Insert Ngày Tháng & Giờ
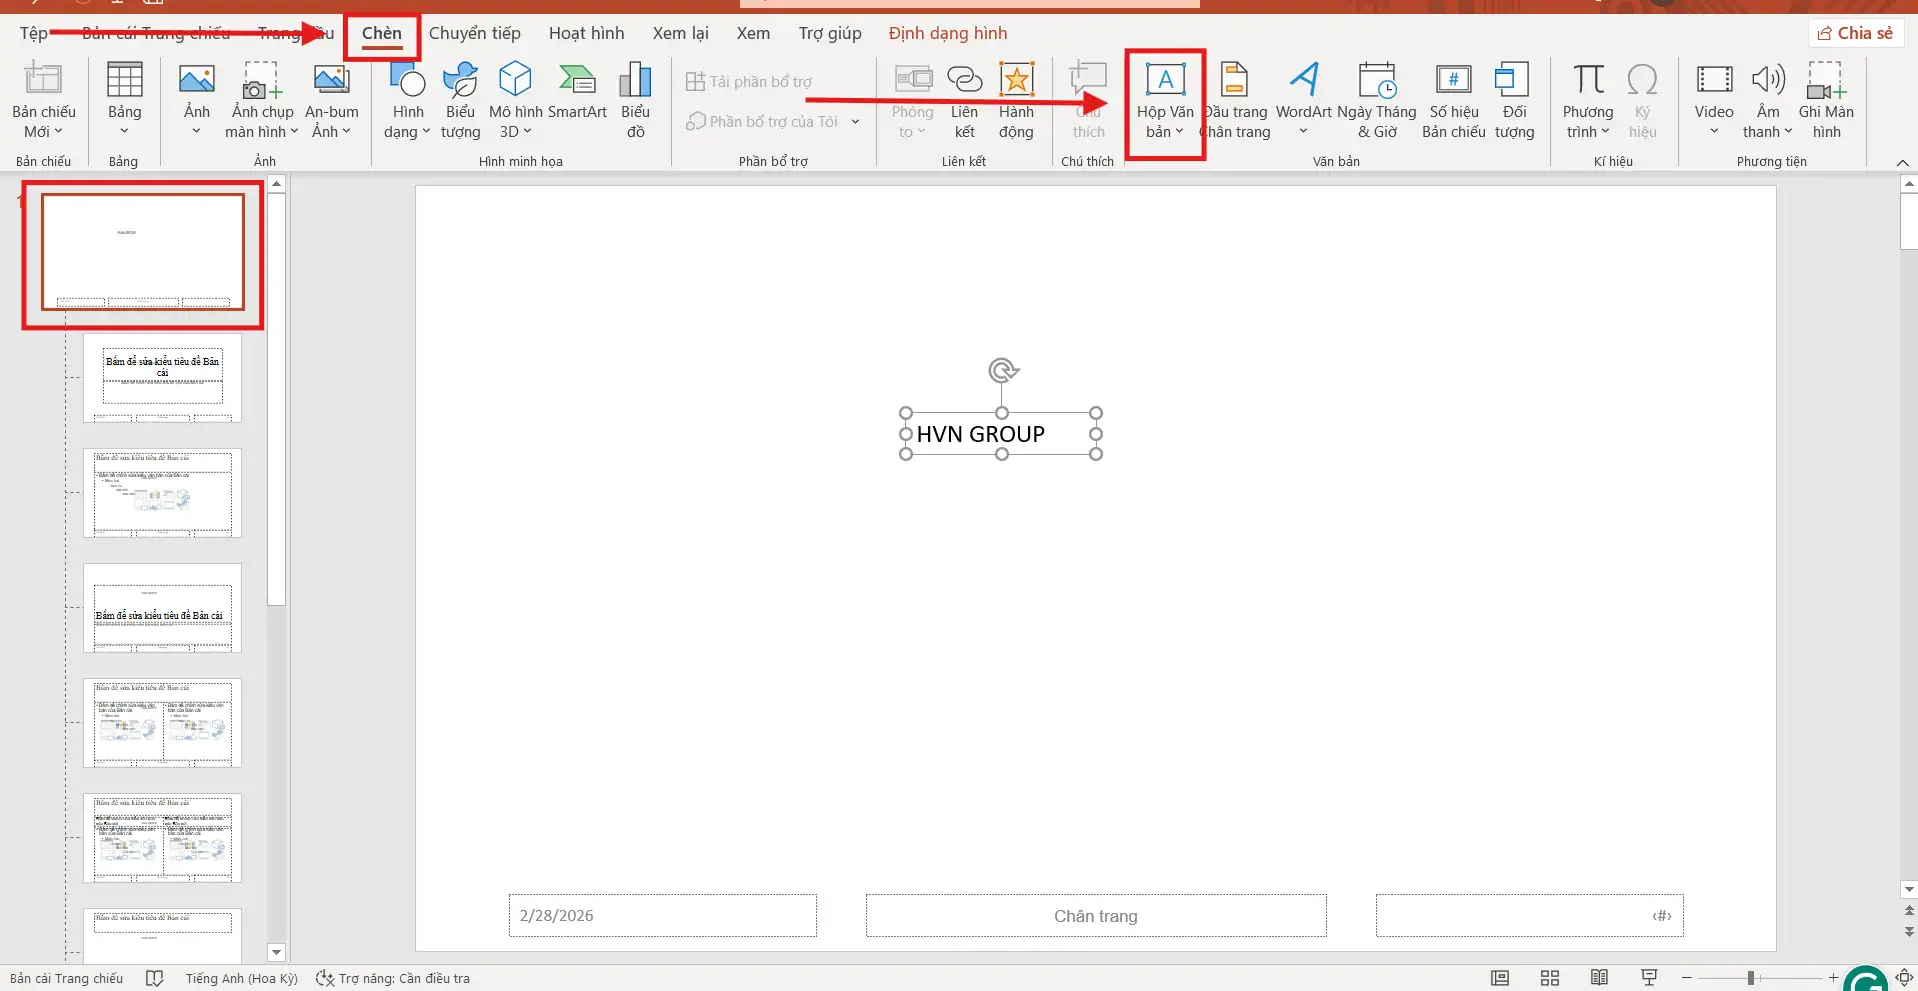Viewport: 1918px width, 991px height. [1379, 95]
